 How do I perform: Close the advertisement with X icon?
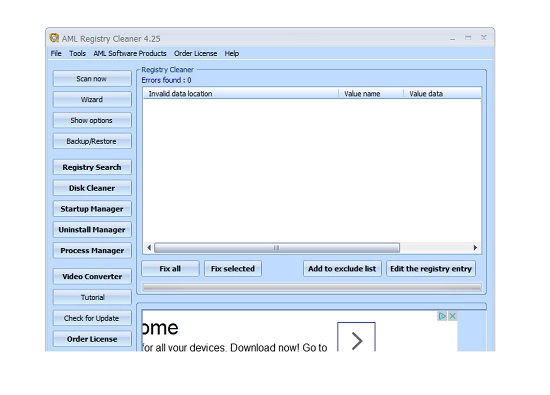(x=452, y=316)
